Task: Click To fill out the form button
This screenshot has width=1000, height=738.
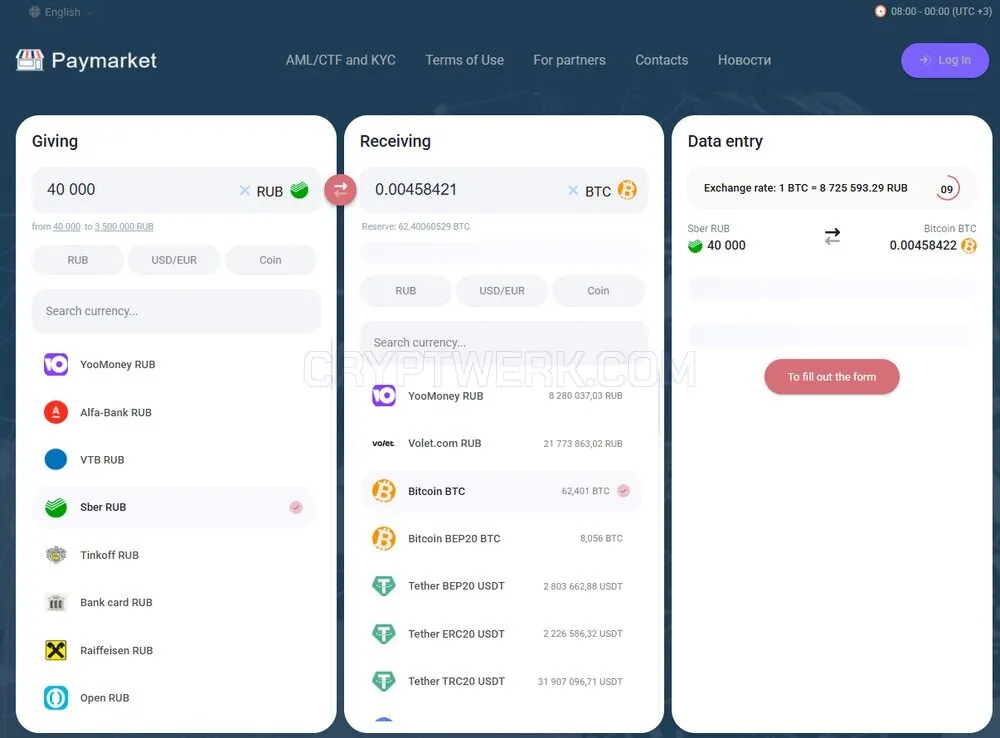Action: pyautogui.click(x=832, y=377)
